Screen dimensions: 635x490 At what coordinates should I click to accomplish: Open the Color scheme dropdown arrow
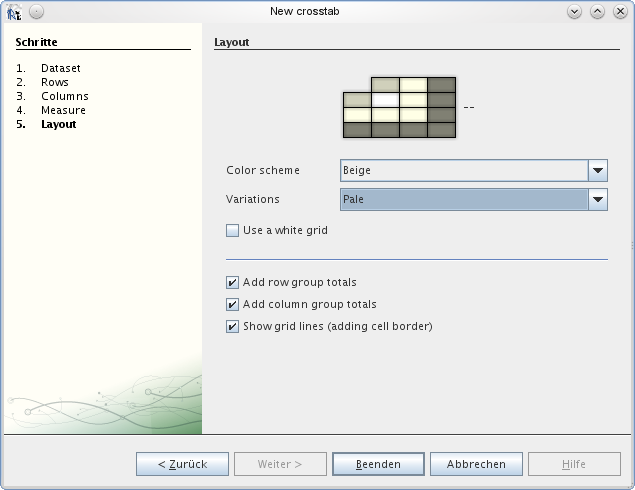[598, 170]
